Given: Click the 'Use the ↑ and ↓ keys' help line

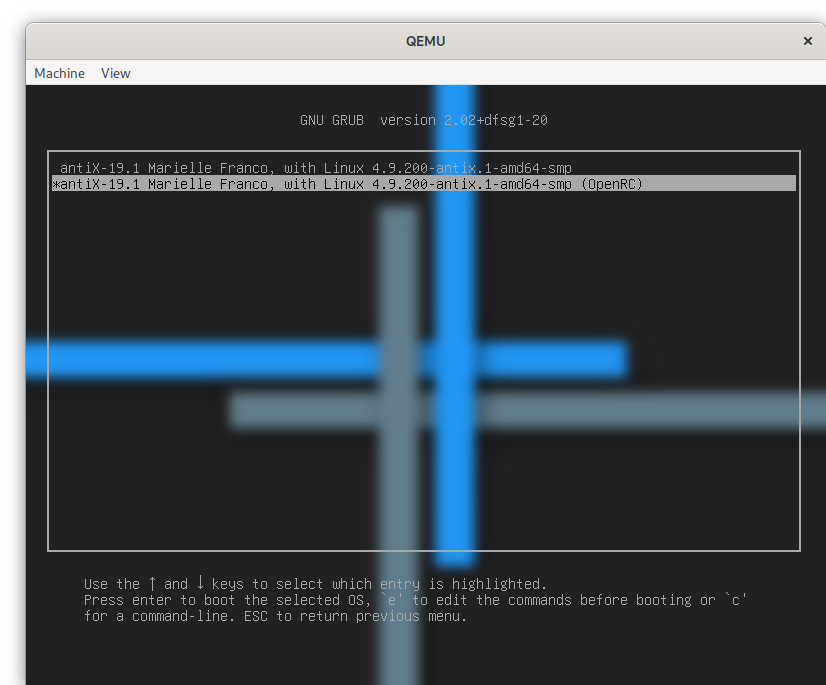Looking at the screenshot, I should (315, 584).
